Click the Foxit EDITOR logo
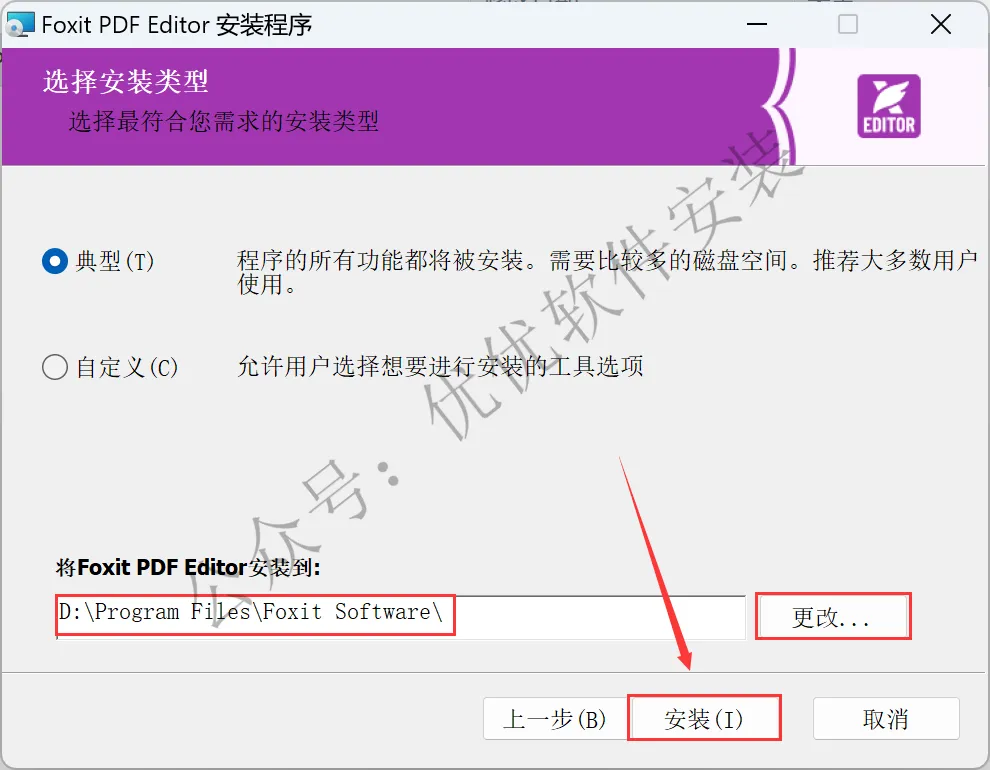This screenshot has width=990, height=770. [888, 106]
